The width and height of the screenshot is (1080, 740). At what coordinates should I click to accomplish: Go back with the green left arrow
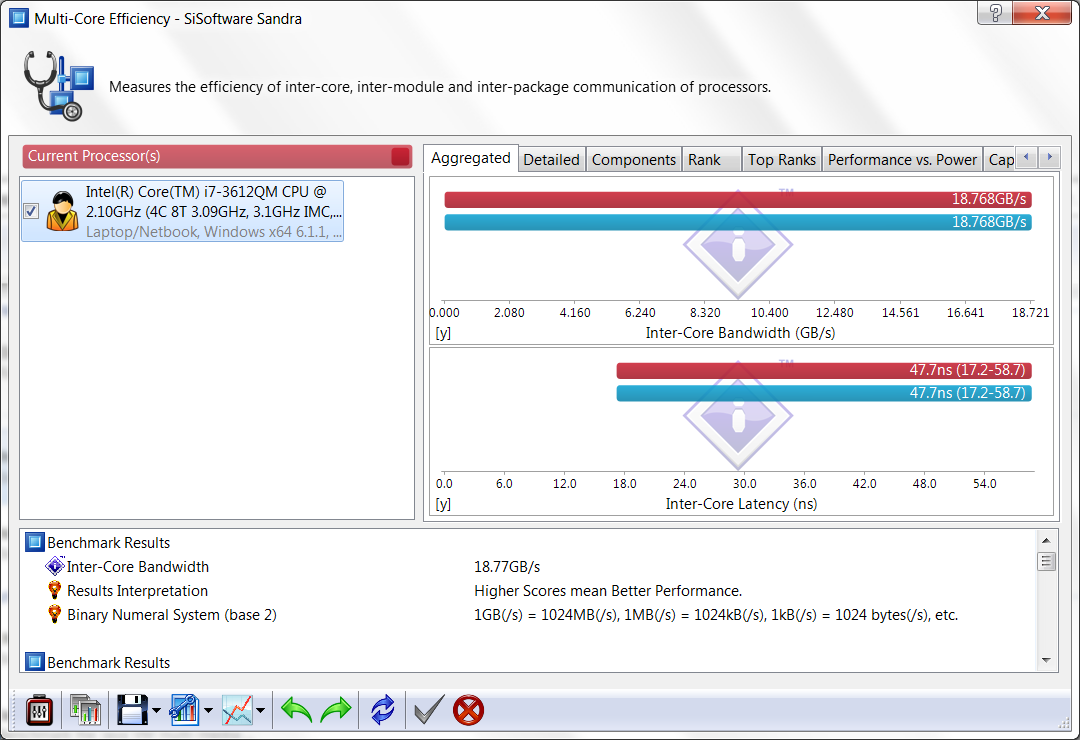pyautogui.click(x=297, y=710)
